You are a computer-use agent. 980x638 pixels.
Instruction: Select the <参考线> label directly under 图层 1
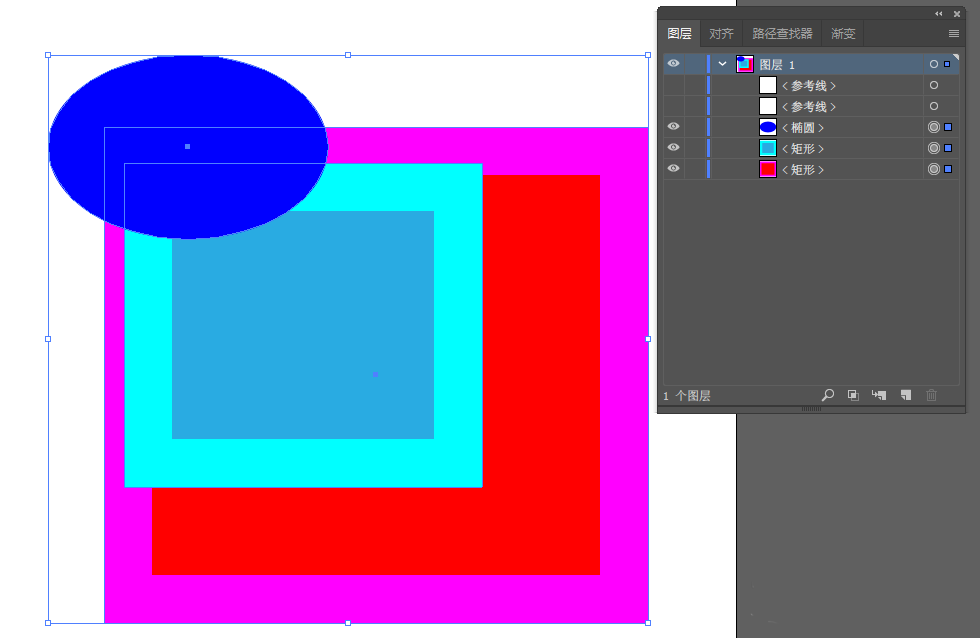tap(809, 86)
